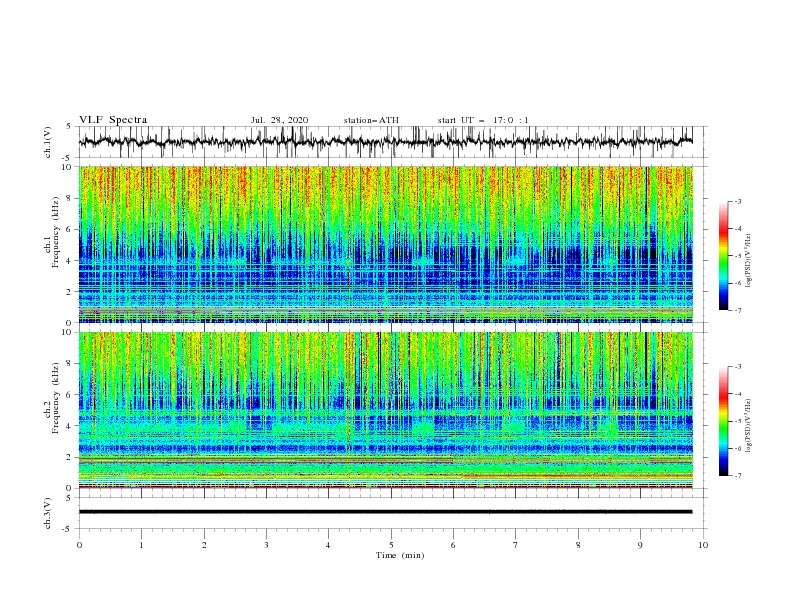Click the "10" kHz tick on ch.1 frequency axis
Screen dimensions: 792x612
(68, 167)
